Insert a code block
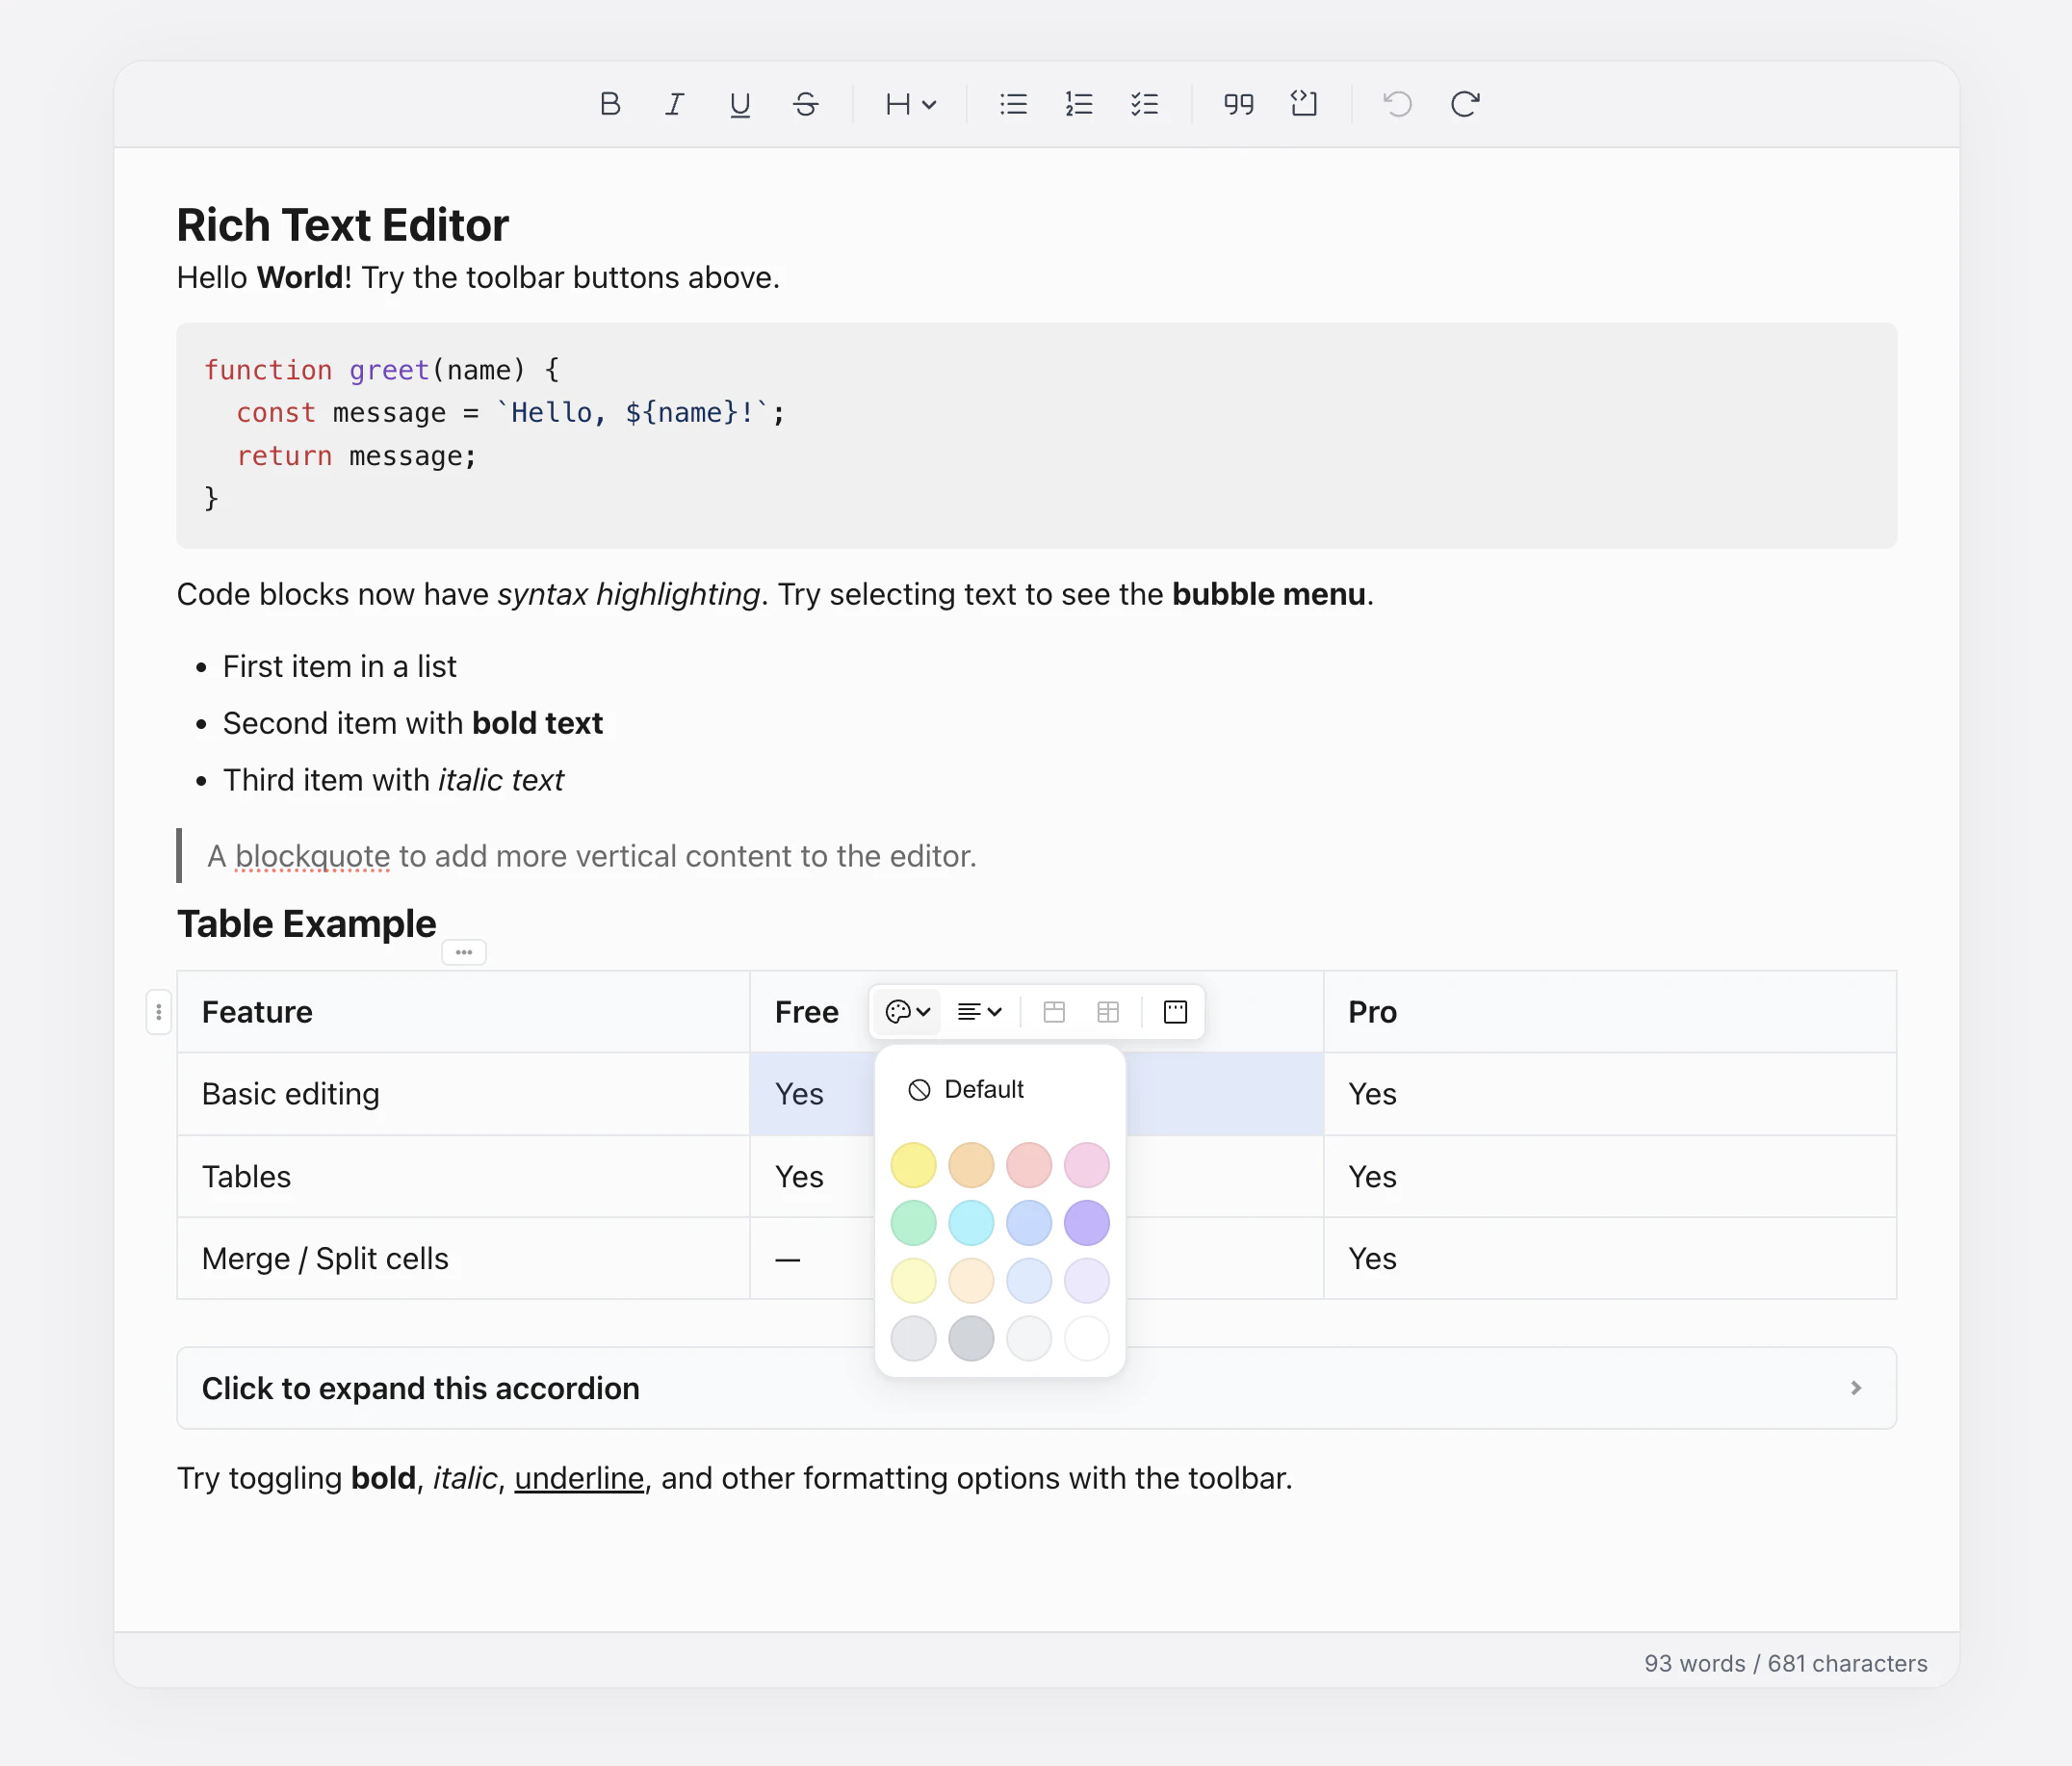The width and height of the screenshot is (2072, 1766). (x=1304, y=104)
